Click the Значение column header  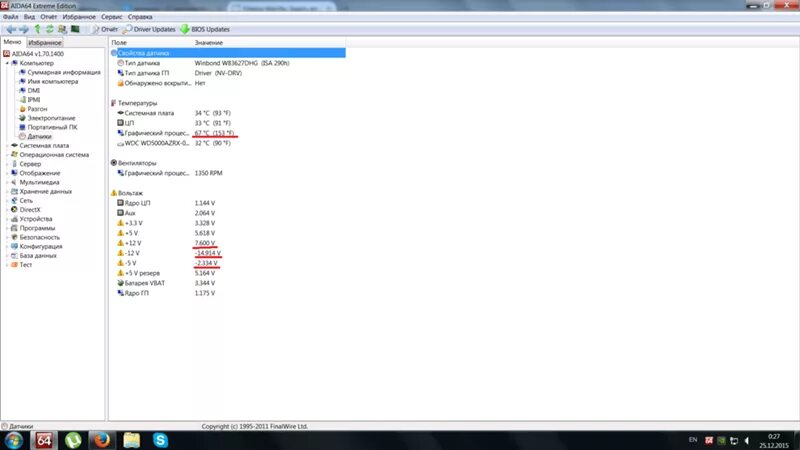[x=269, y=43]
